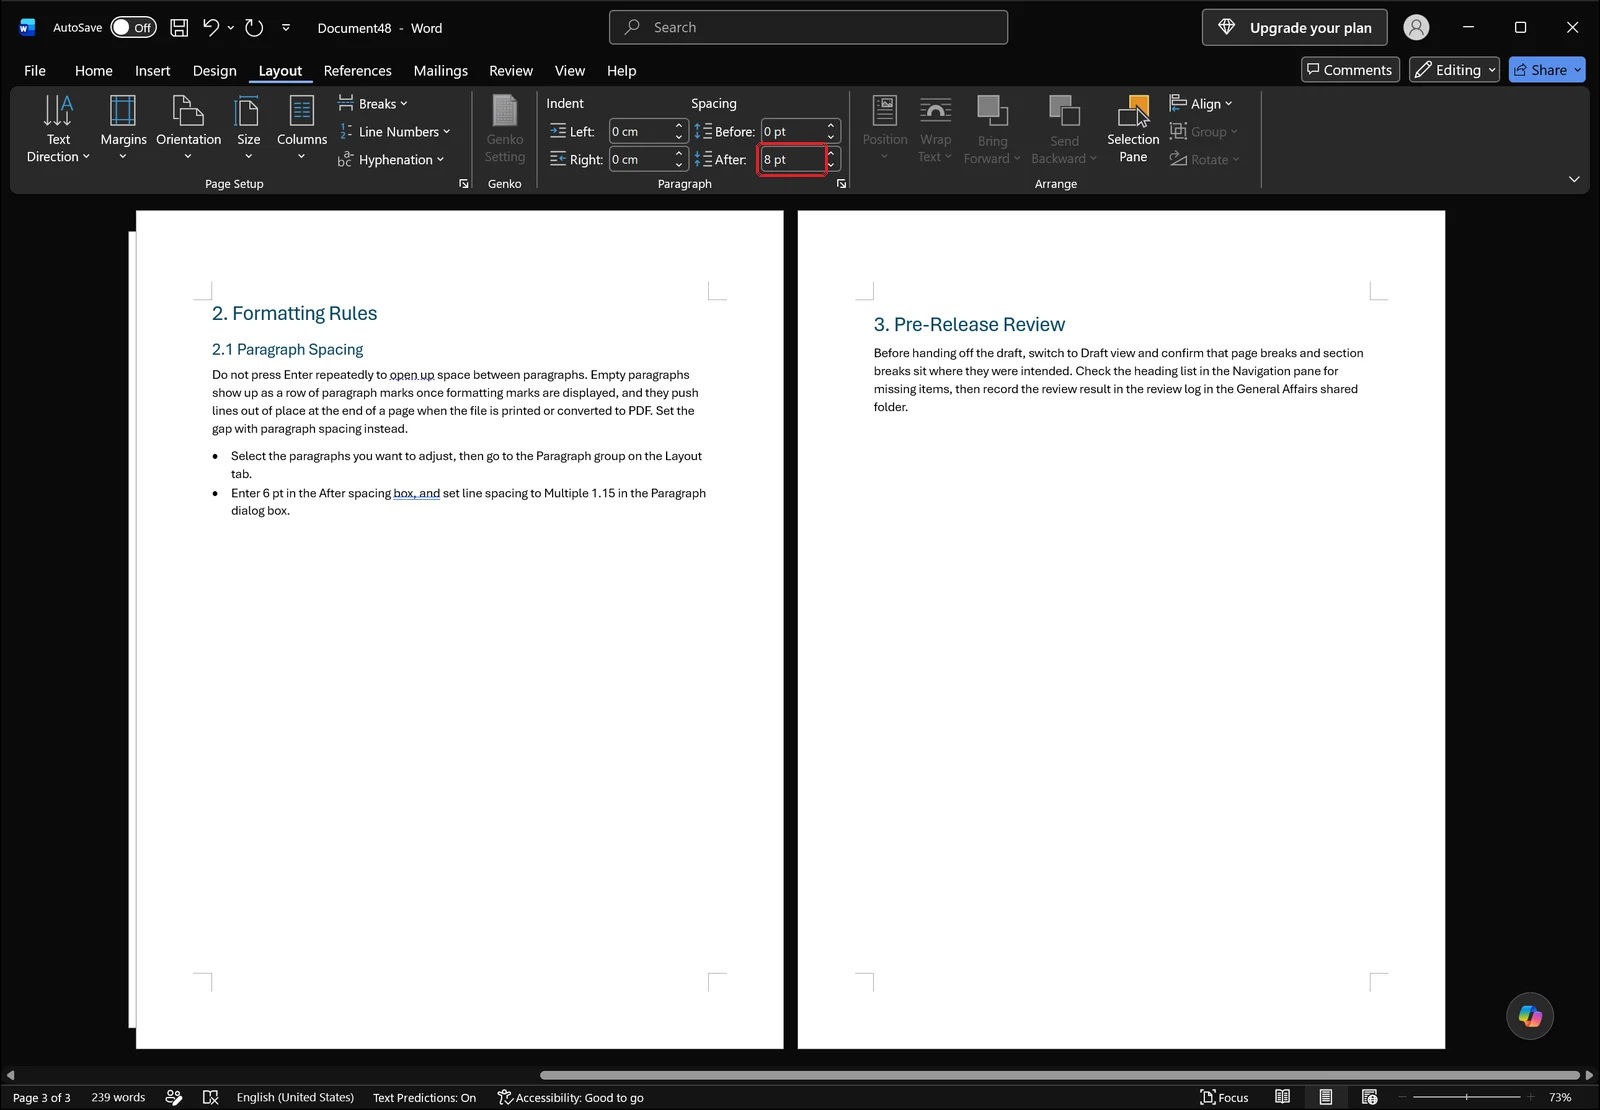Collapse the ribbon with the chevron
The width and height of the screenshot is (1600, 1110).
click(x=1574, y=179)
